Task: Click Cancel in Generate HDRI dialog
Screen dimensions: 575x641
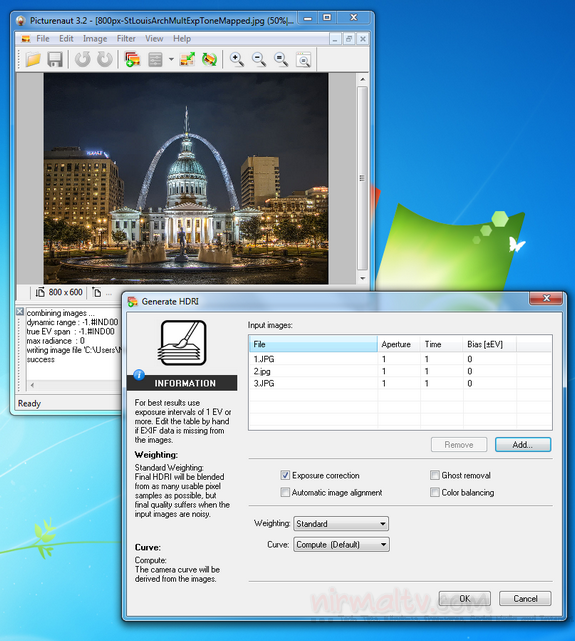Action: [x=525, y=599]
